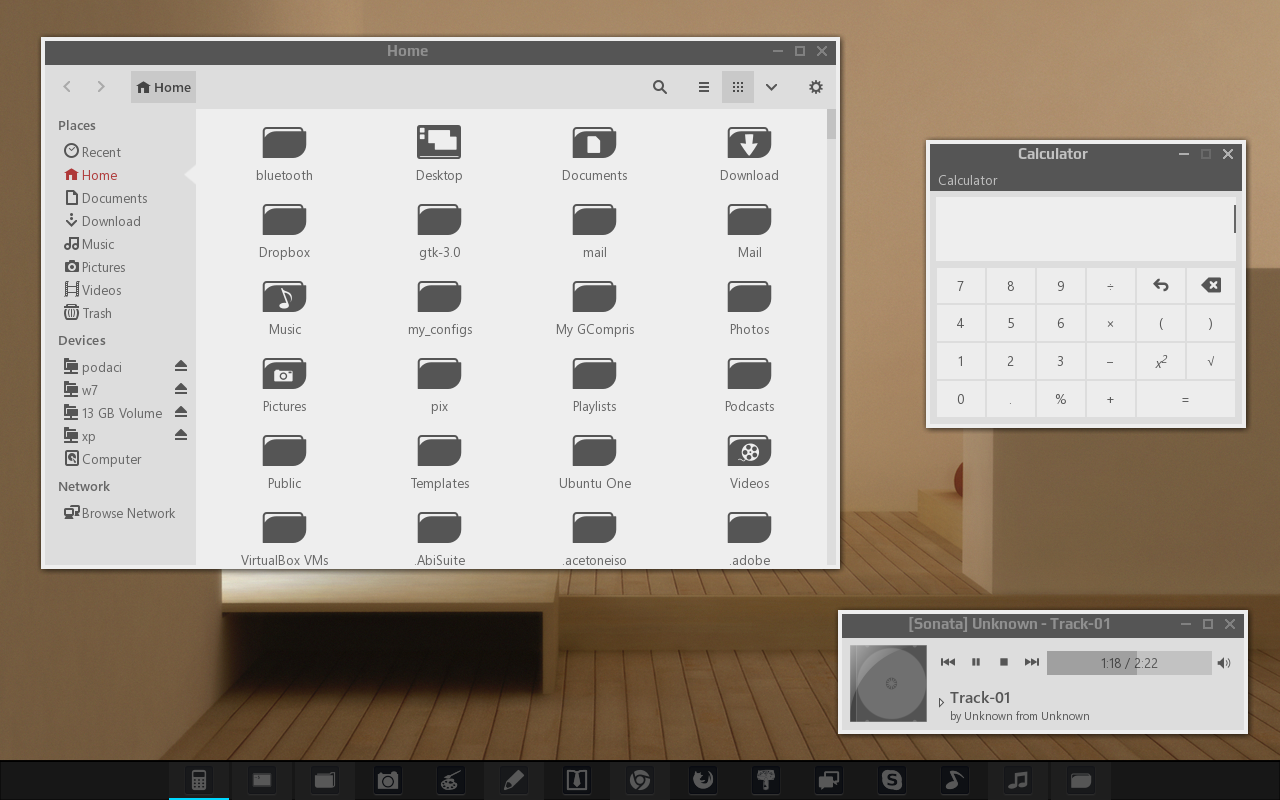Open Skype from taskbar
Screen dimensions: 1280x800
click(x=892, y=780)
